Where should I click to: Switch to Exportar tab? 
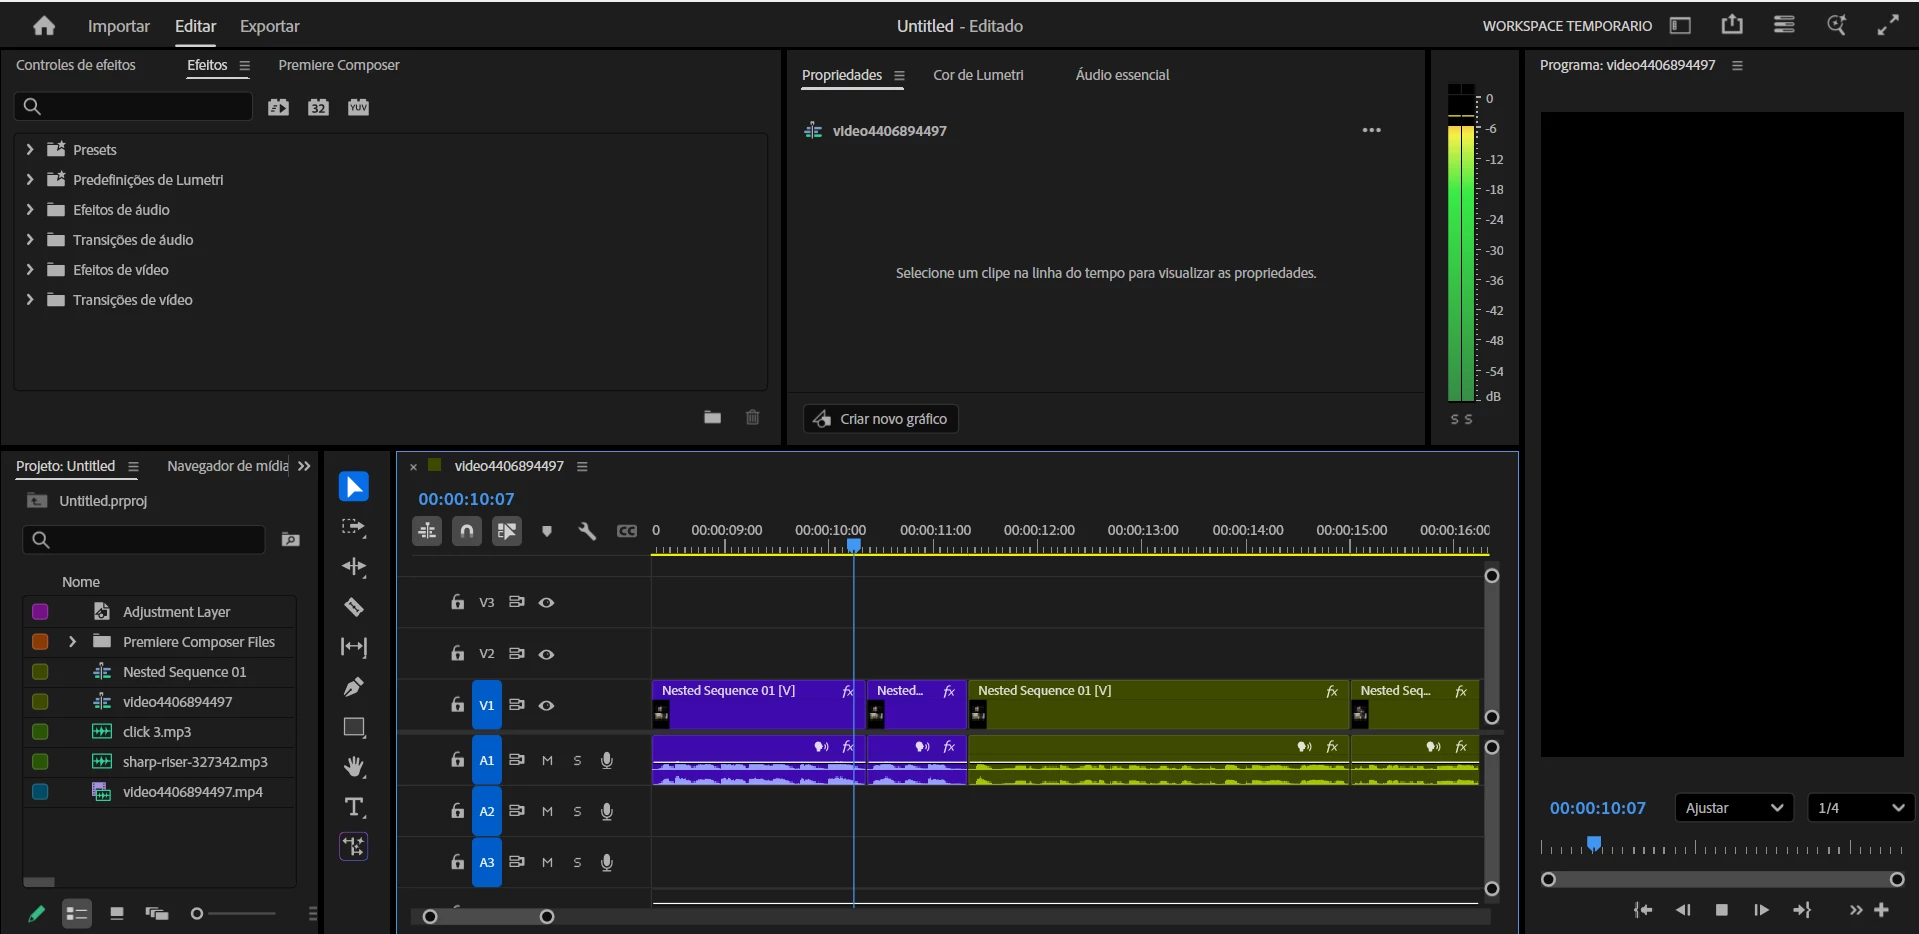point(270,26)
